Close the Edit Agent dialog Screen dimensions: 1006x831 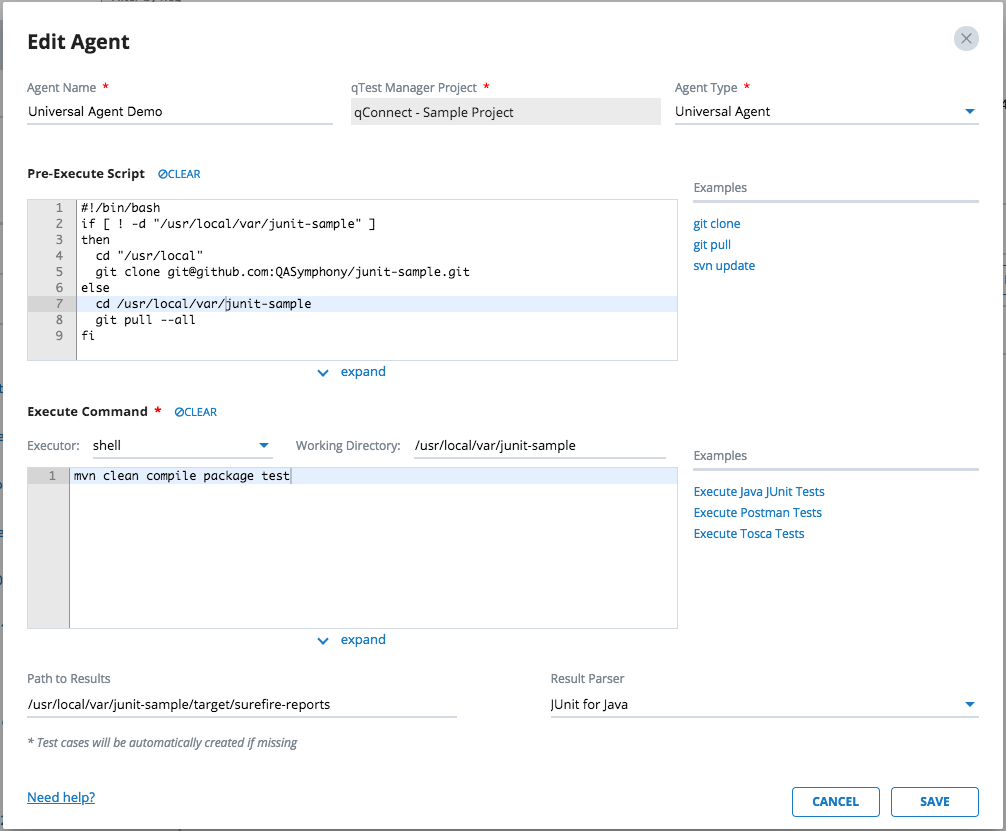[x=965, y=39]
